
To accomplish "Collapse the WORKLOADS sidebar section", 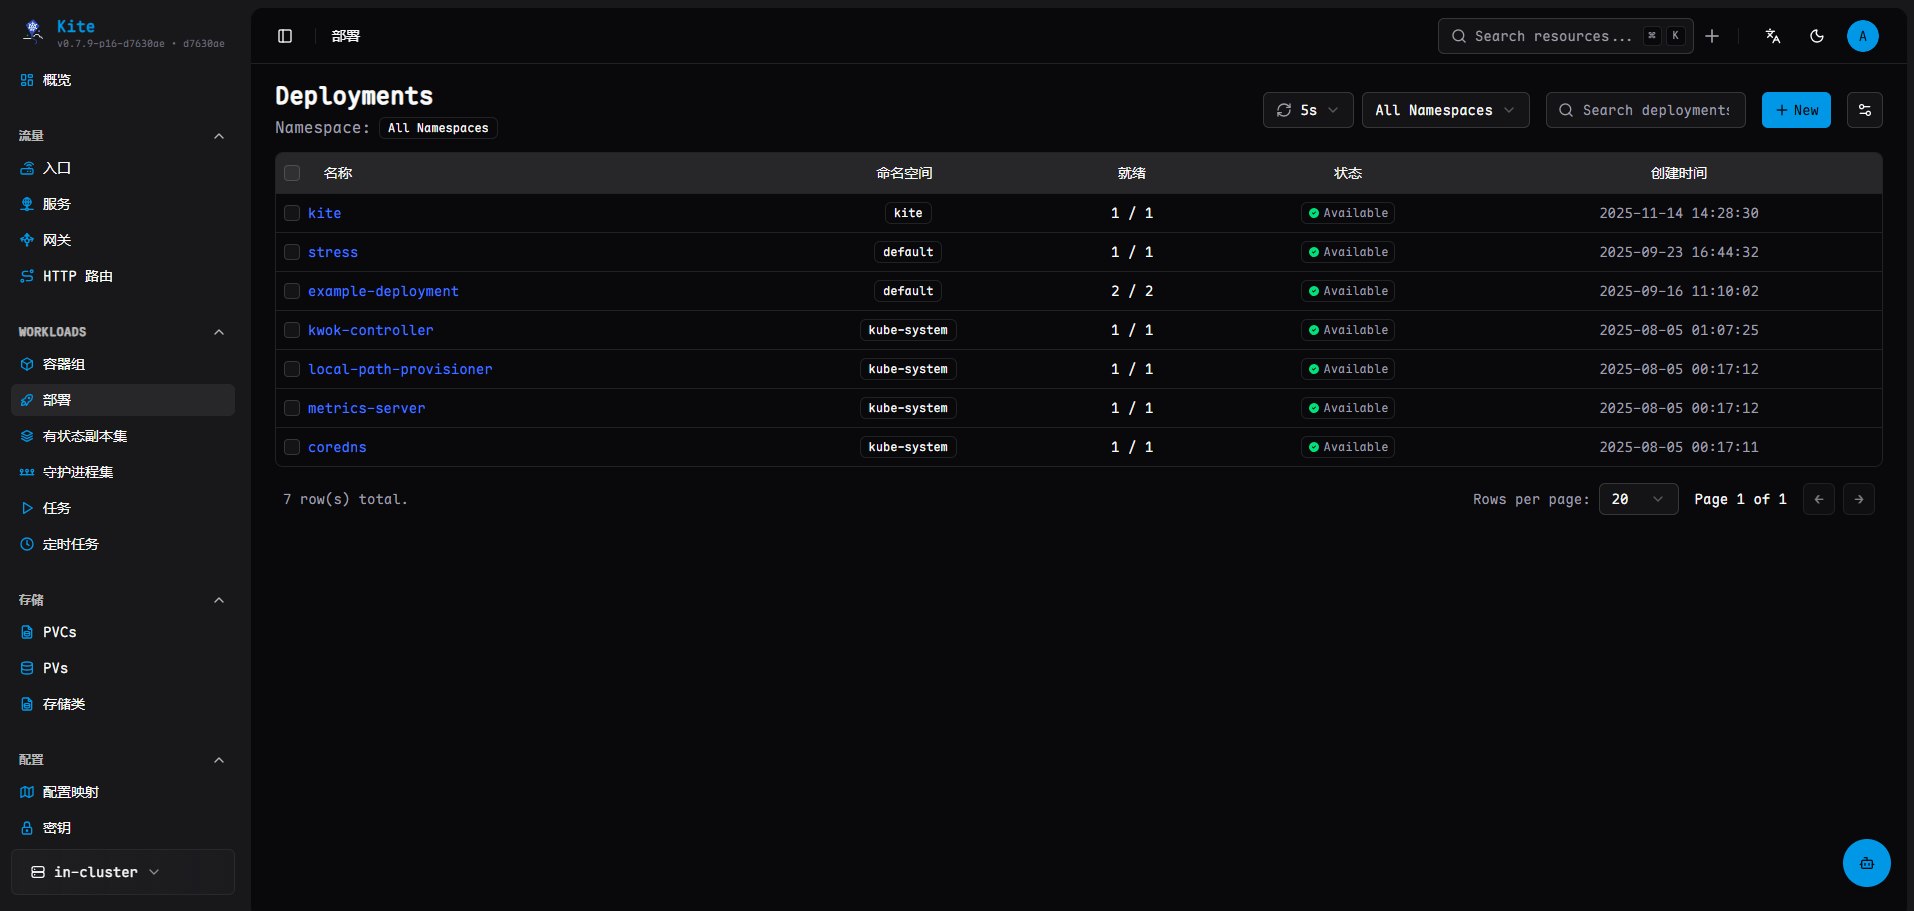I will tap(219, 332).
